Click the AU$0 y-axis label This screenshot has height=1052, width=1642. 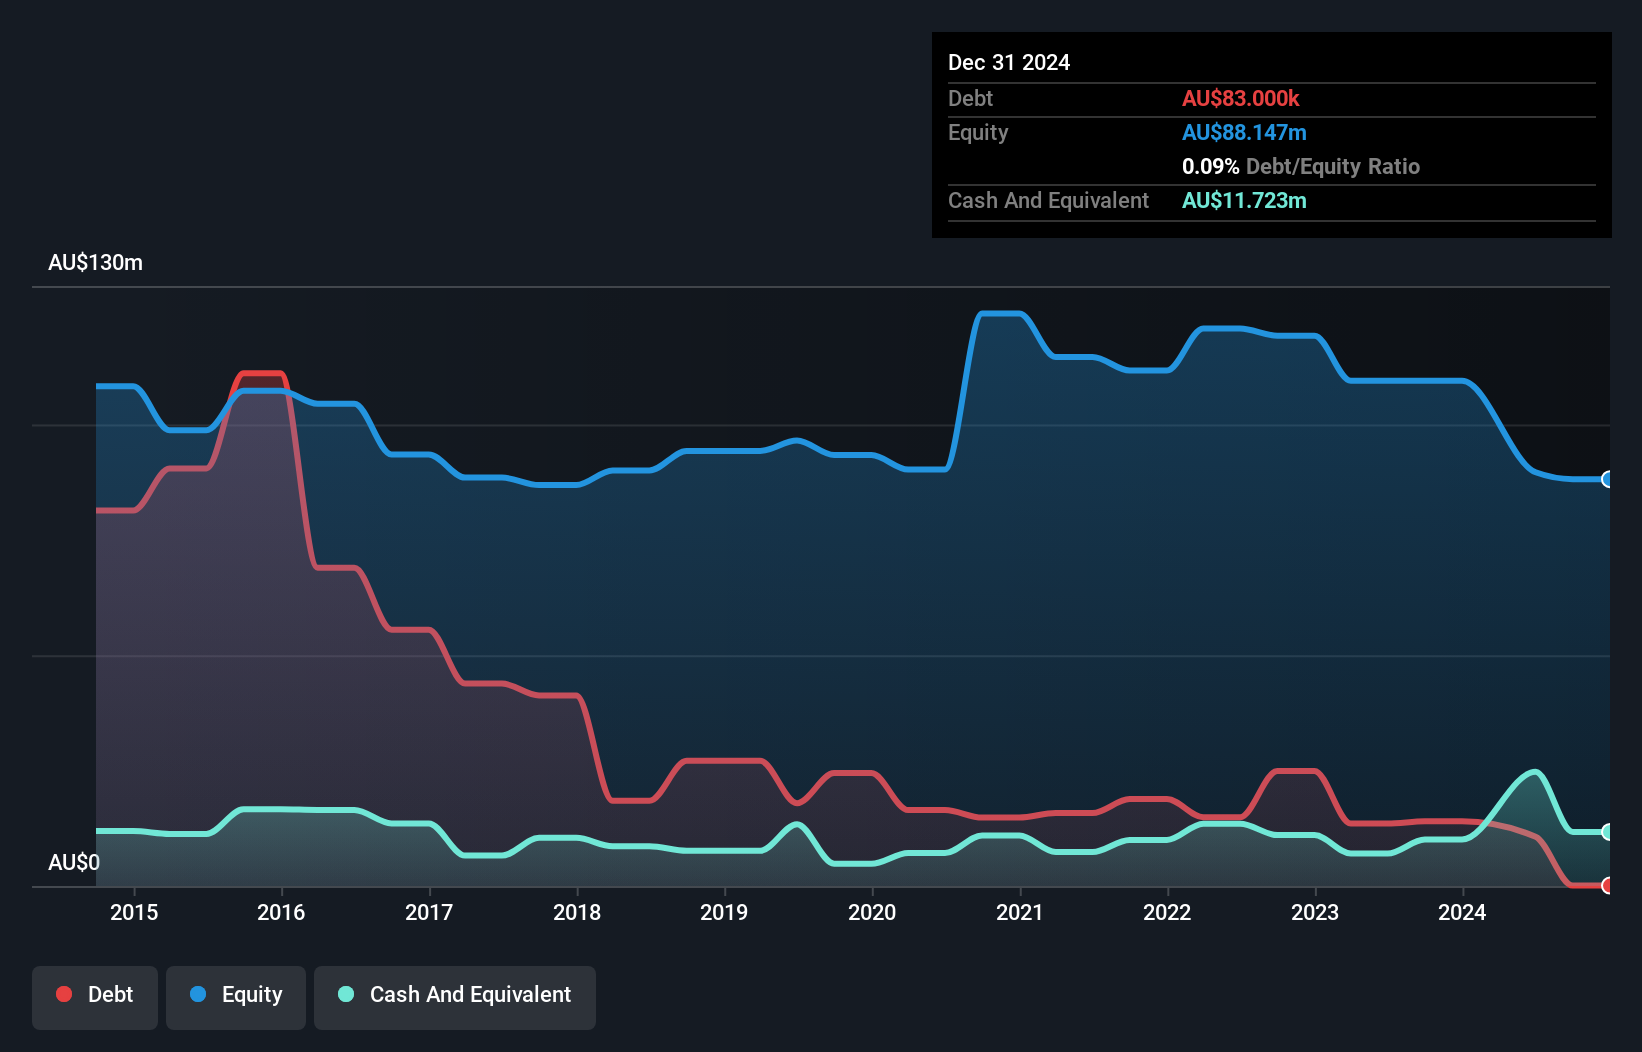pos(74,862)
